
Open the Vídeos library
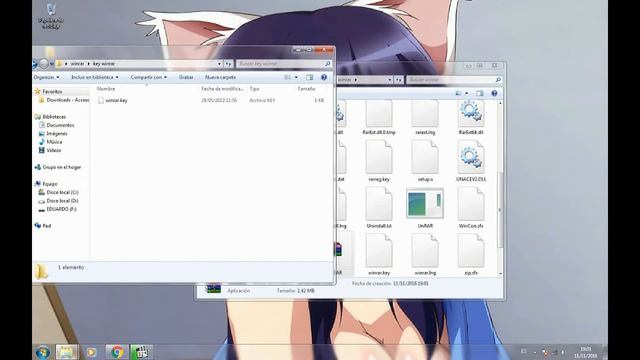pos(53,150)
